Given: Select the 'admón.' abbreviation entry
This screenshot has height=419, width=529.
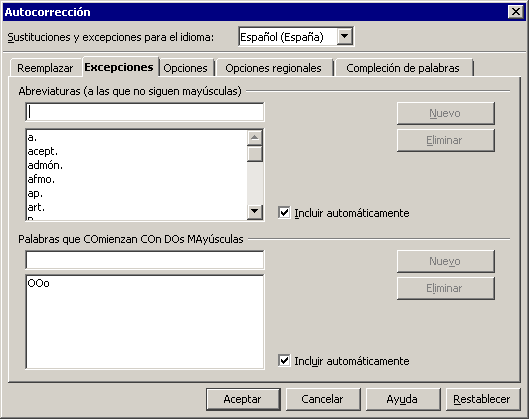Looking at the screenshot, I should click(137, 165).
